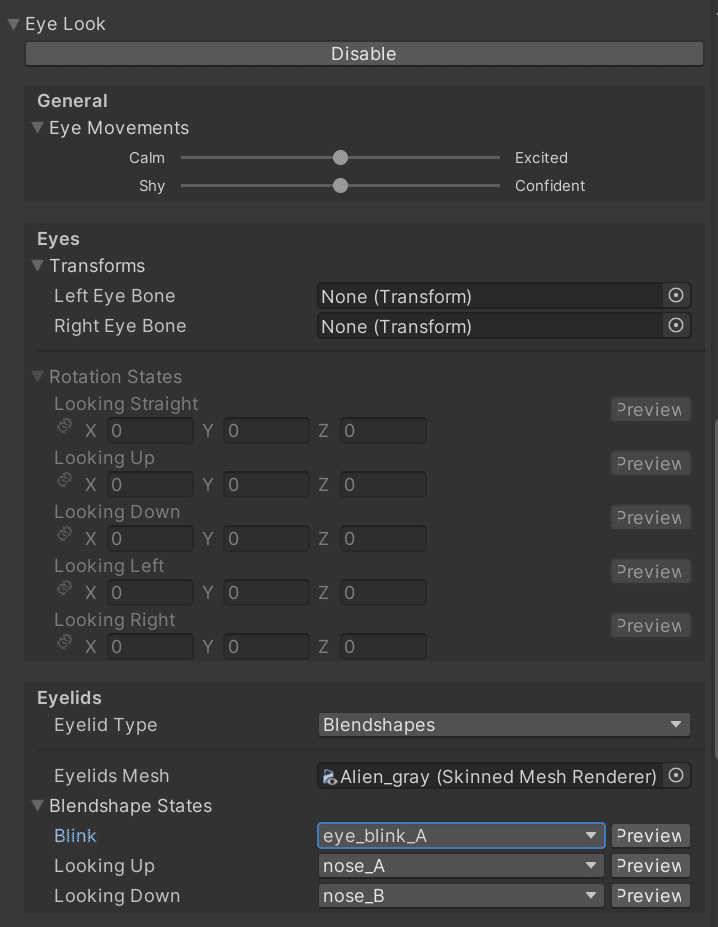The width and height of the screenshot is (718, 927).
Task: Collapse the Eye Look section
Action: click(14, 24)
